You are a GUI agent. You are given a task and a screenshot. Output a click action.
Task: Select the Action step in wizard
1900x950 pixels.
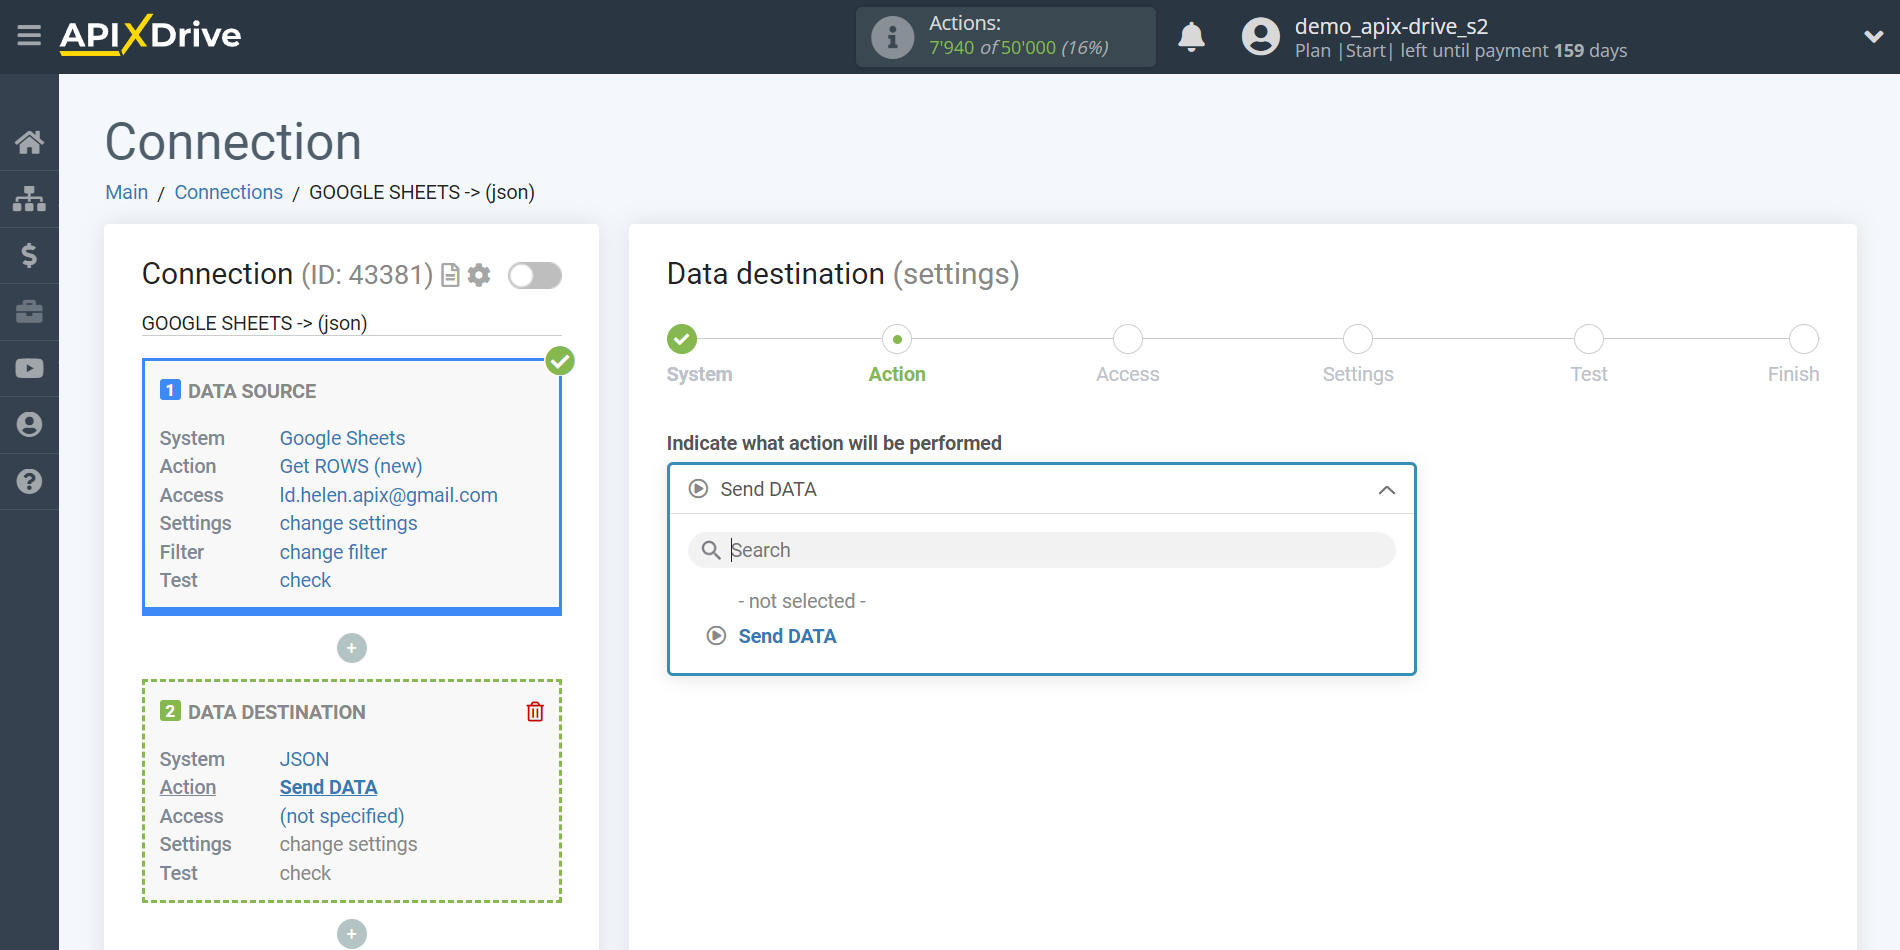[897, 339]
